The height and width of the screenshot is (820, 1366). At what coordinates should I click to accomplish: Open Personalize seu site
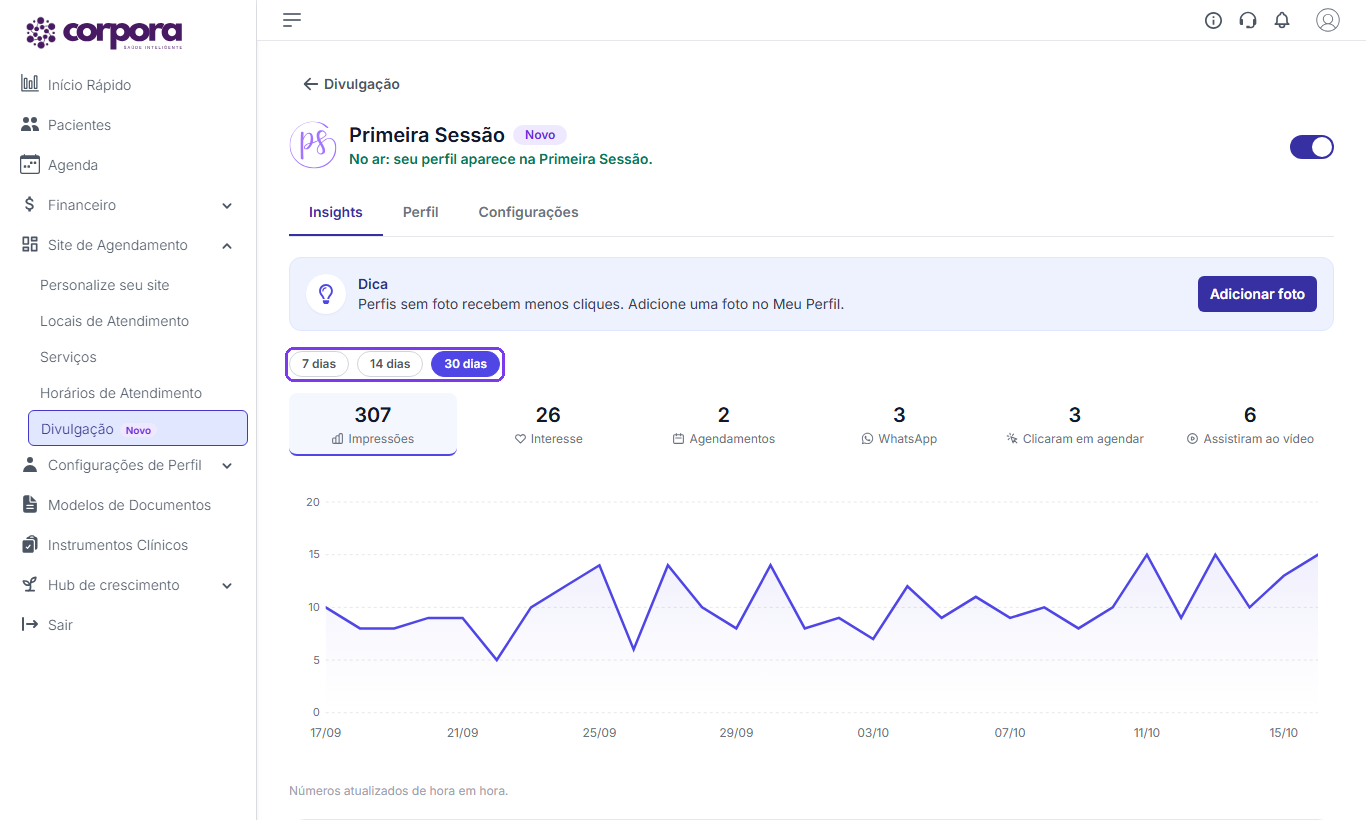click(105, 285)
